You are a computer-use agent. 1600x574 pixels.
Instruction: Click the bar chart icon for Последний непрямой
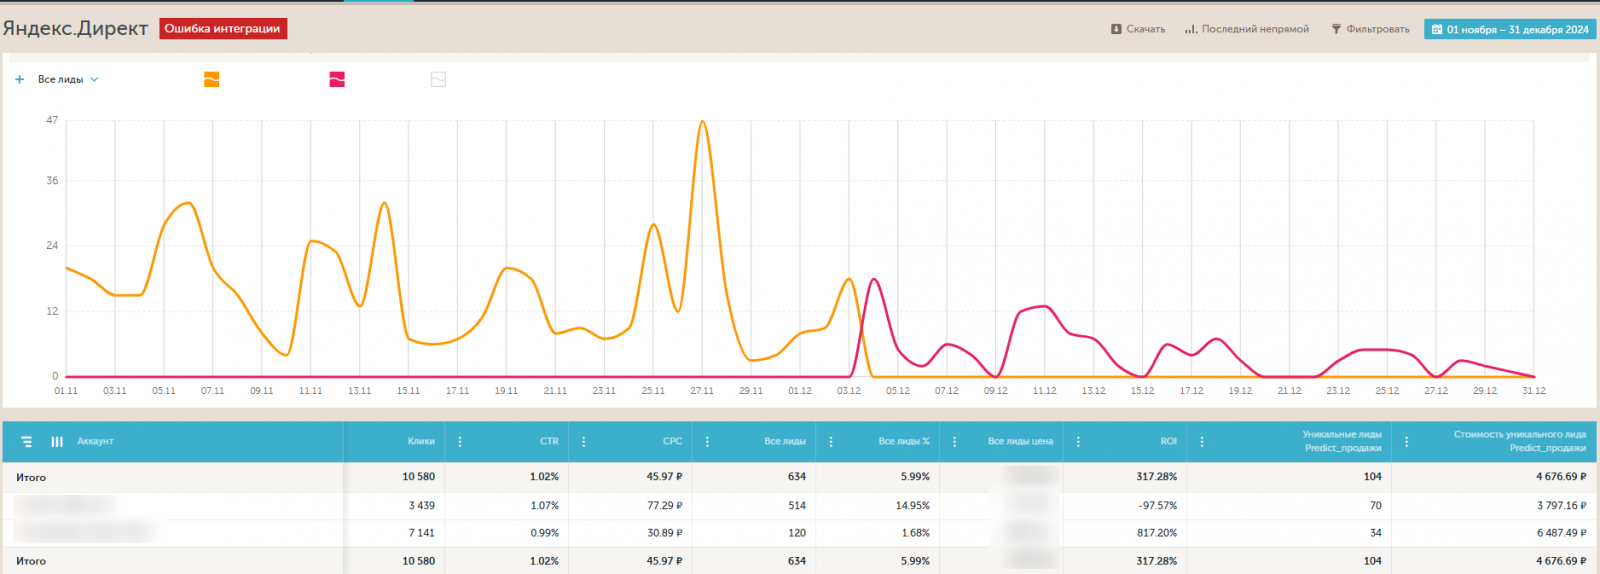click(x=1190, y=29)
